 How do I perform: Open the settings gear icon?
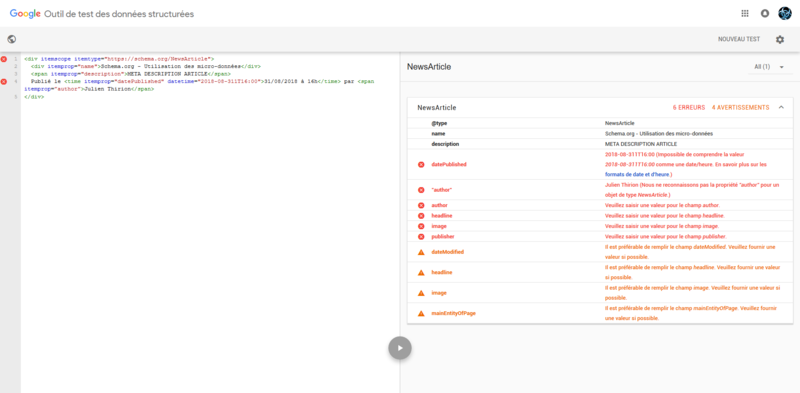coord(780,39)
